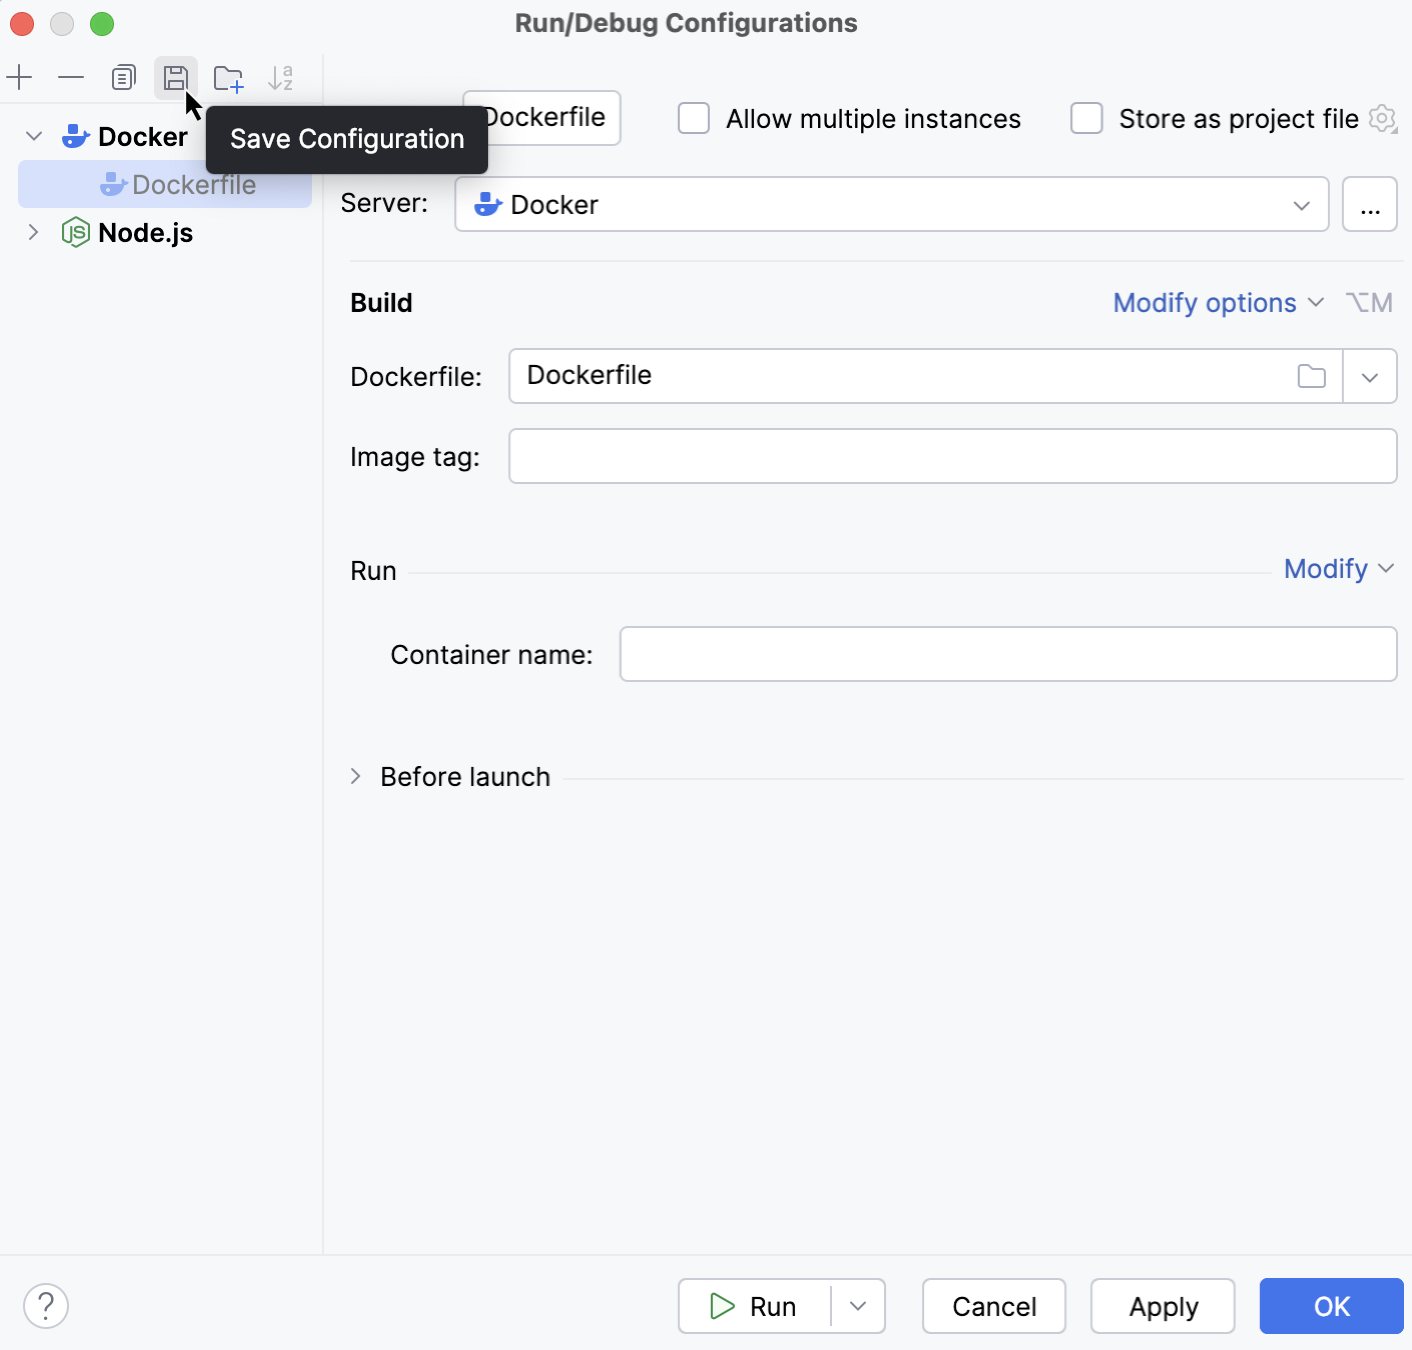This screenshot has height=1350, width=1412.
Task: Click inside the Image tag field
Action: click(952, 456)
